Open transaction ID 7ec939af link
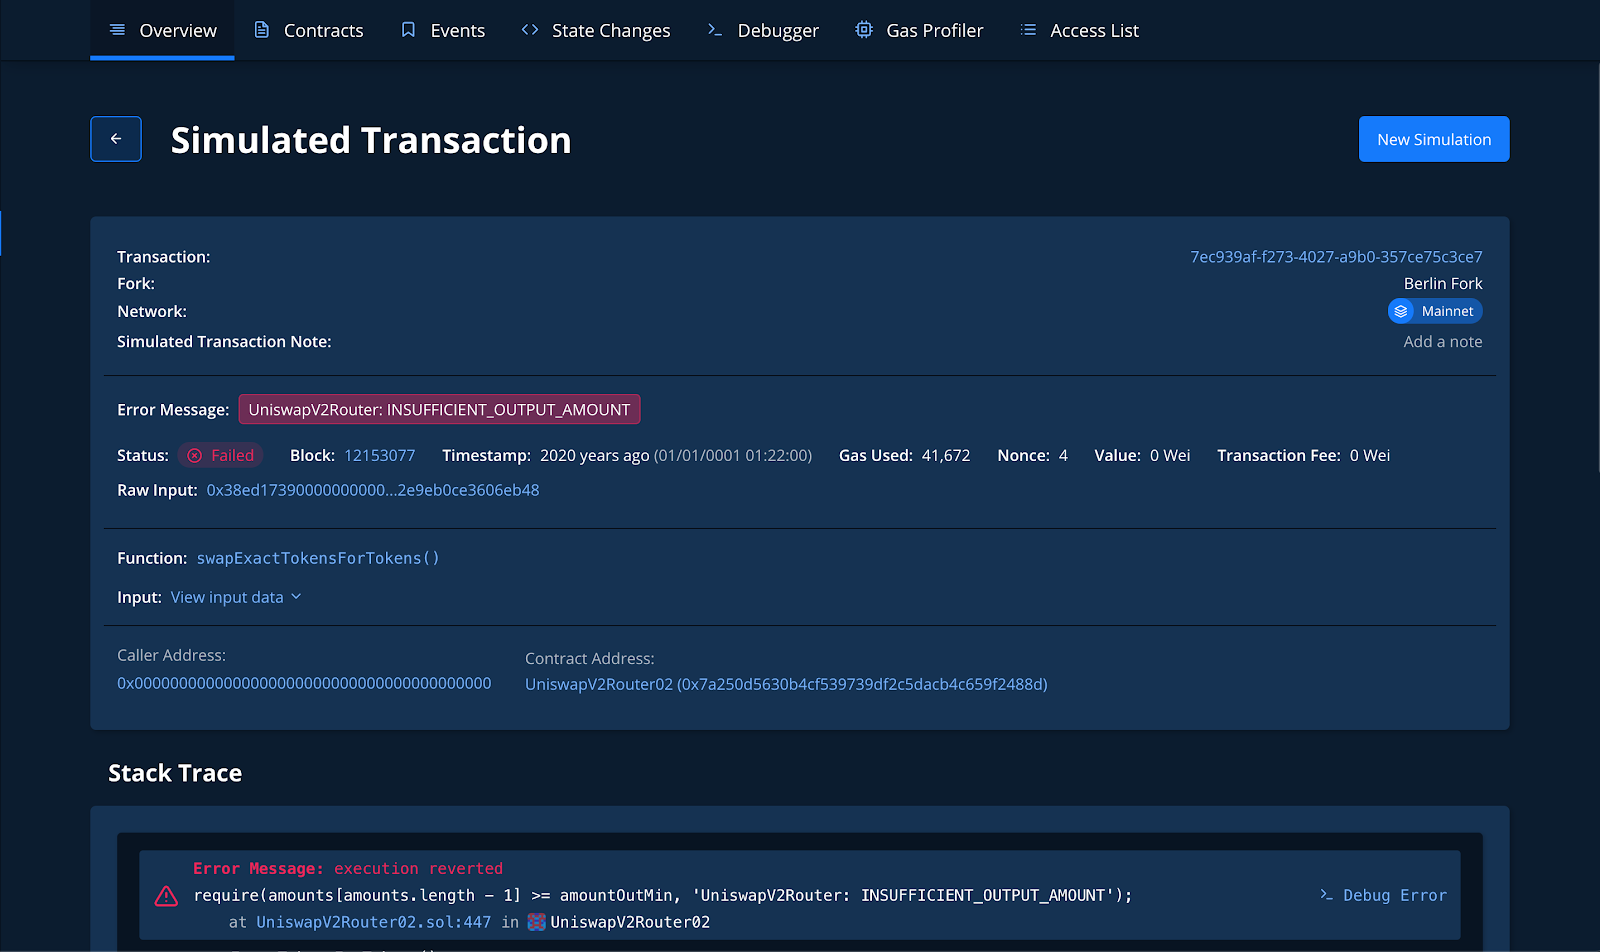 1336,257
